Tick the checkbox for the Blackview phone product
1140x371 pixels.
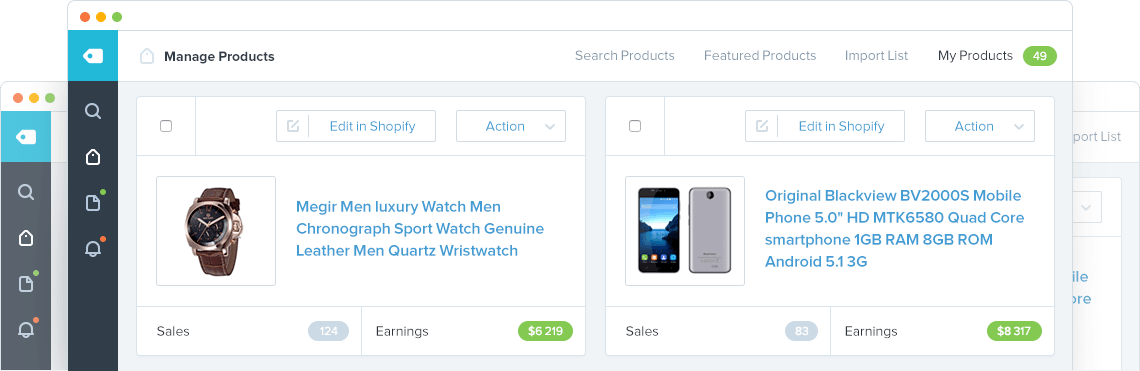click(x=635, y=126)
